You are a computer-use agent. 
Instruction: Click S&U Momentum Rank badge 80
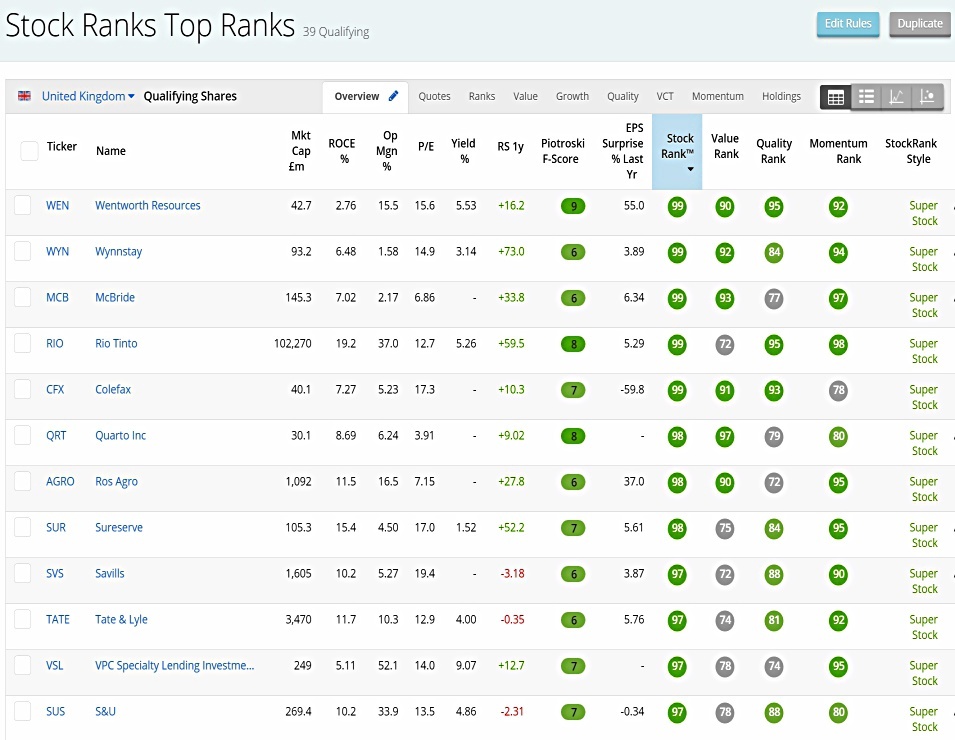pos(839,712)
